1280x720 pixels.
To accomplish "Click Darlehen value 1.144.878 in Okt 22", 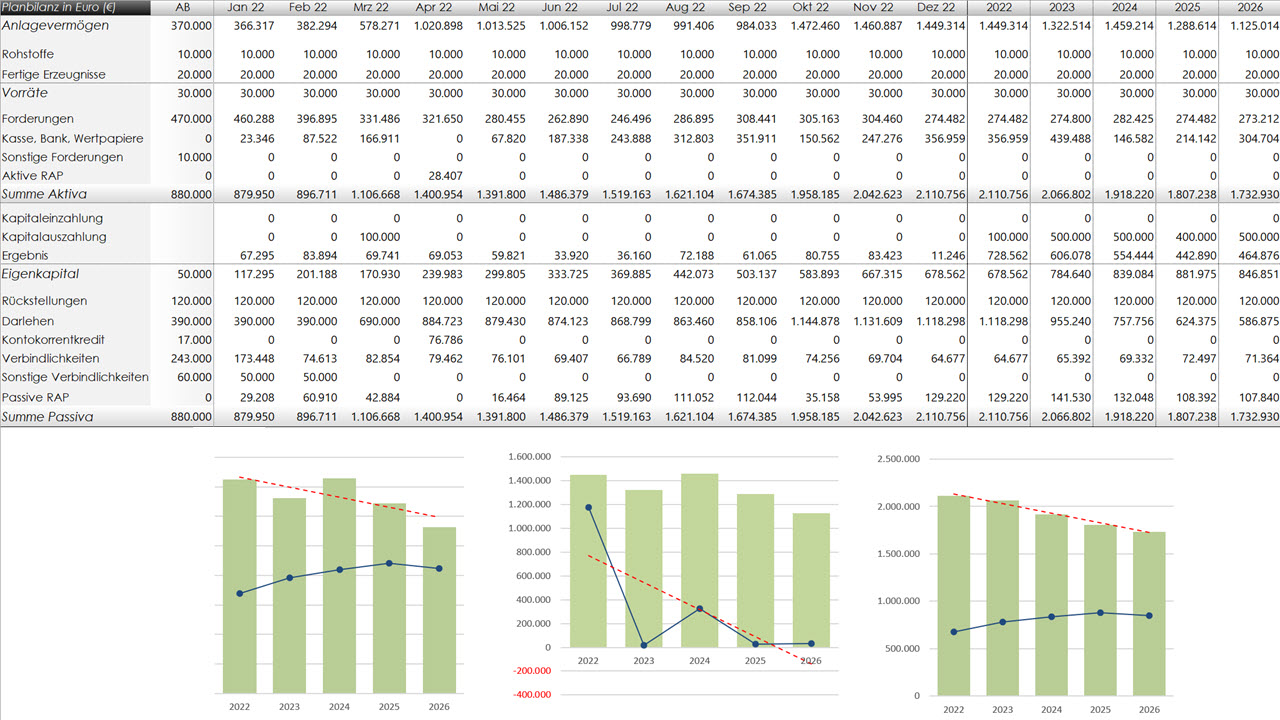I will [x=816, y=321].
